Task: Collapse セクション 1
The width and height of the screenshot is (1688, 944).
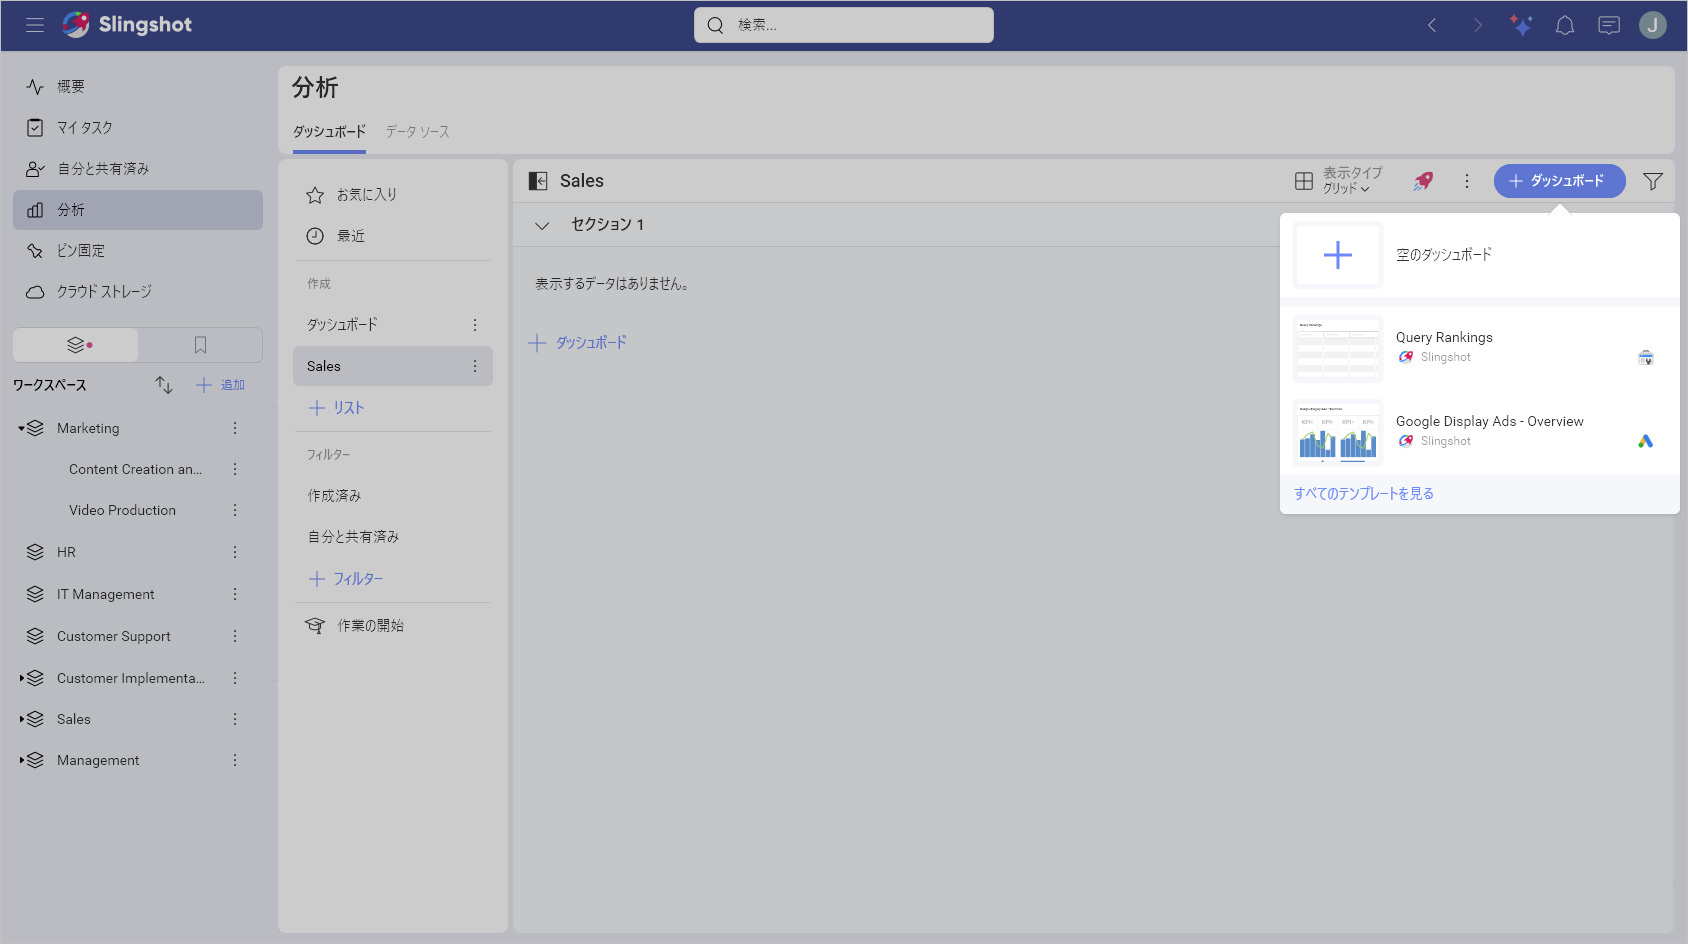Action: pos(542,225)
